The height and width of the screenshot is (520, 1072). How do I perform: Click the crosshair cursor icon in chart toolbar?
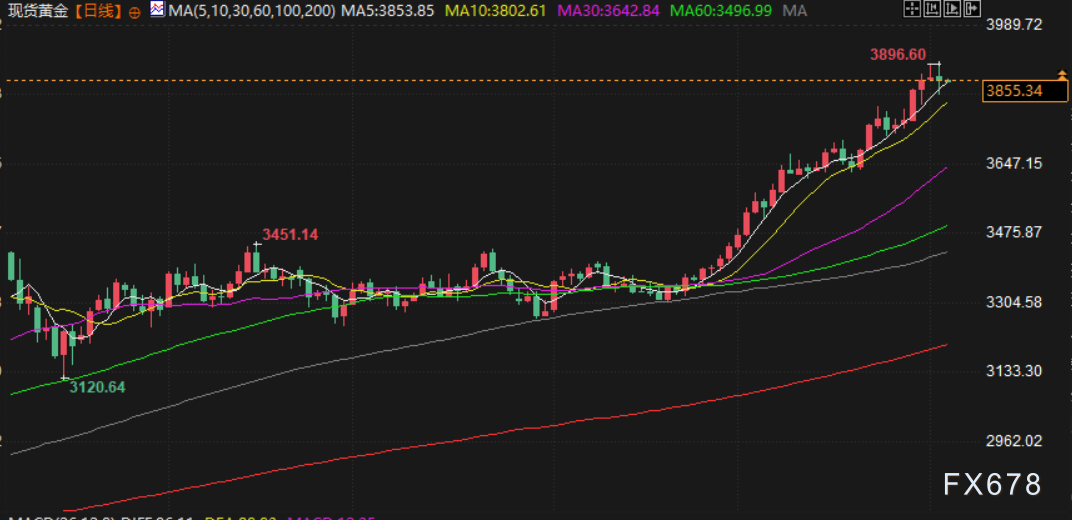911,9
